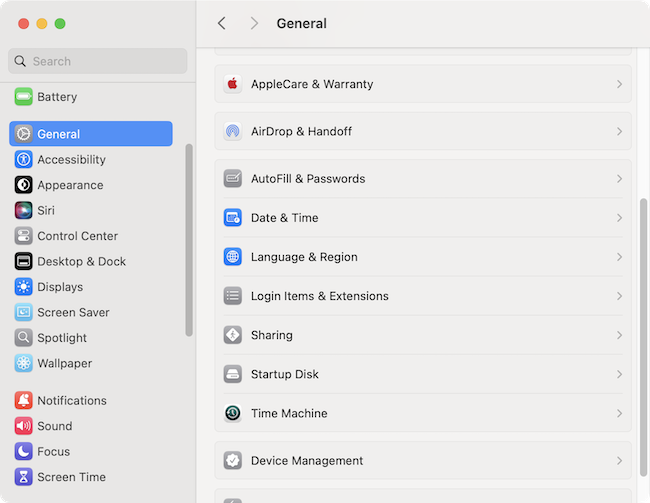Click the AppleCare & Warranty Apple icon

click(x=233, y=84)
